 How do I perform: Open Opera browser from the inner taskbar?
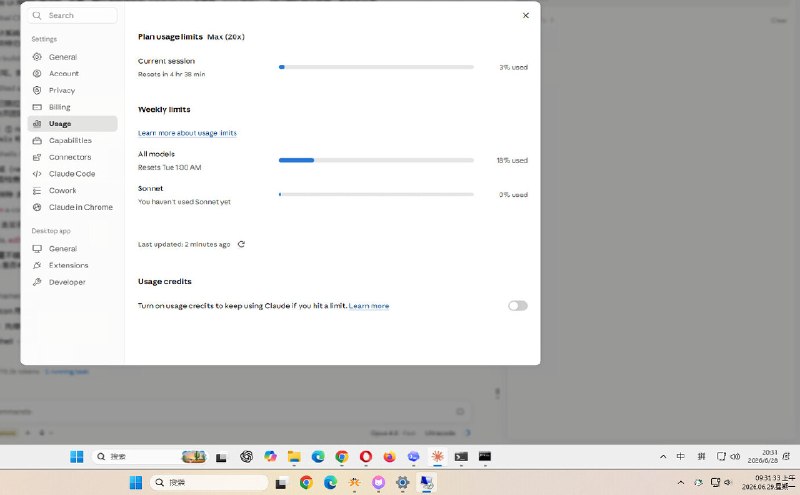click(x=366, y=457)
